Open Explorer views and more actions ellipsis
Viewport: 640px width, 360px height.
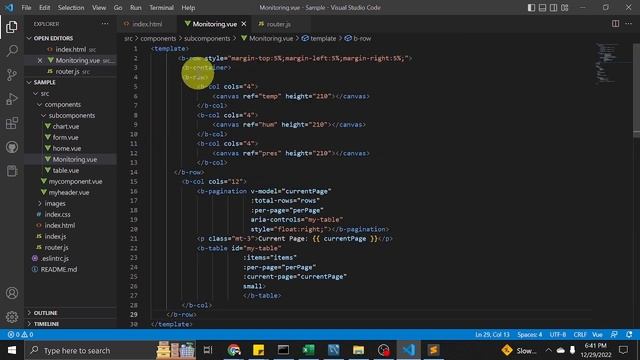click(105, 24)
